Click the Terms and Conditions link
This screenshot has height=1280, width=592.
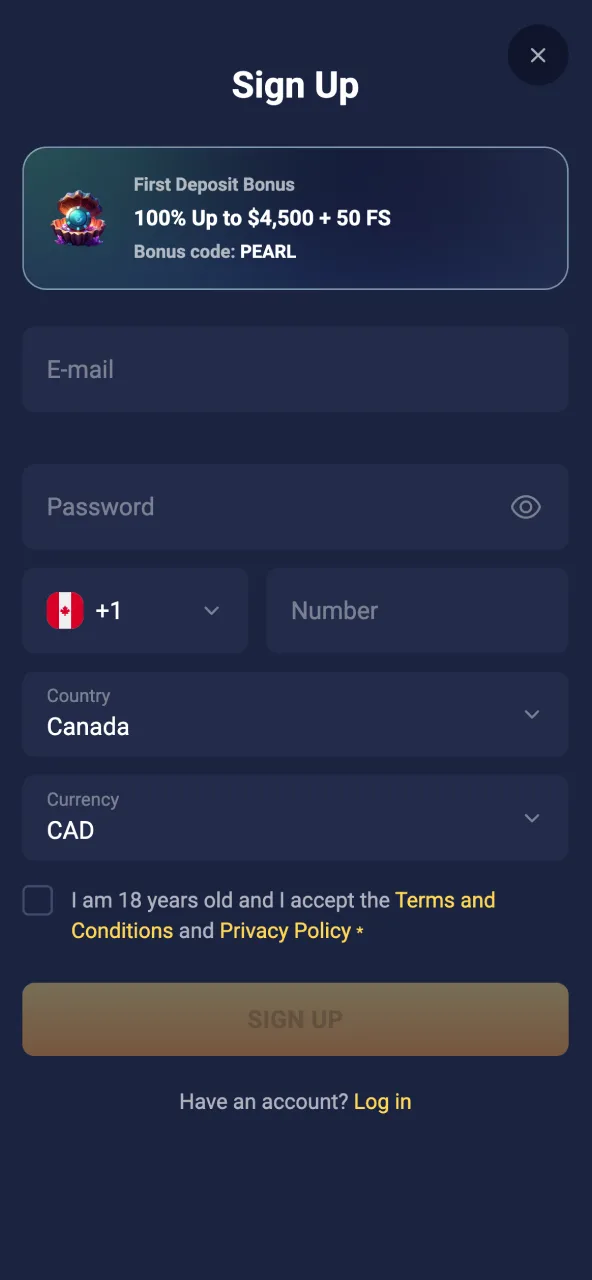click(446, 900)
